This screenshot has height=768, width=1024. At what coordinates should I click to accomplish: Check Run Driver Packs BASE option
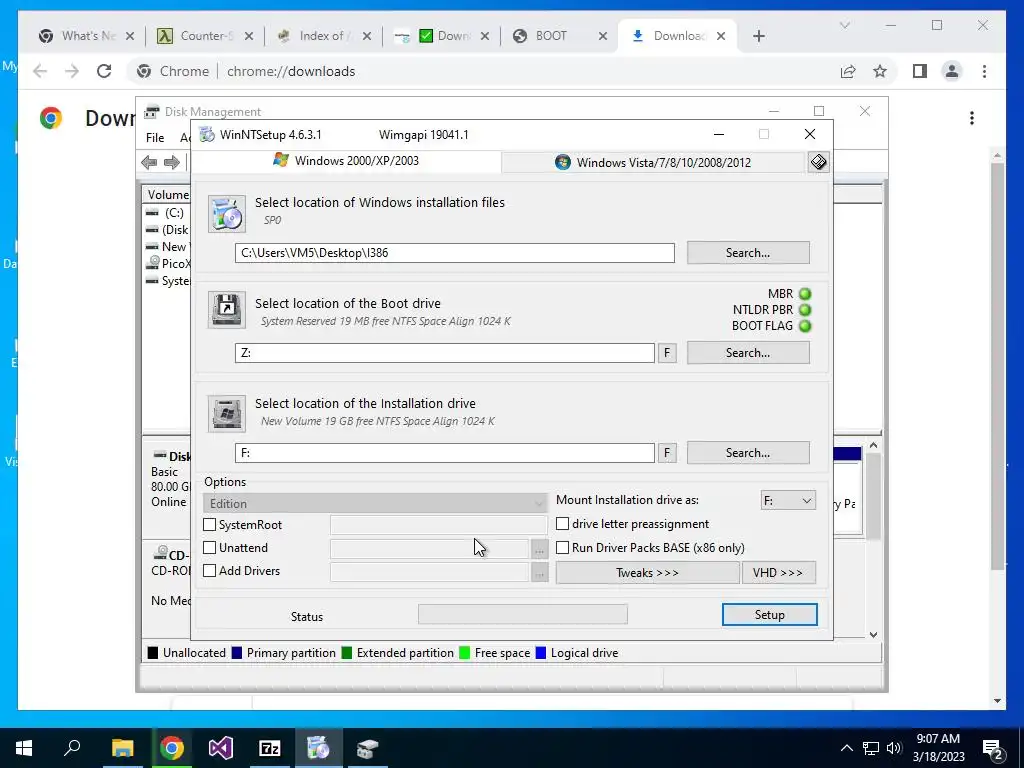point(562,548)
